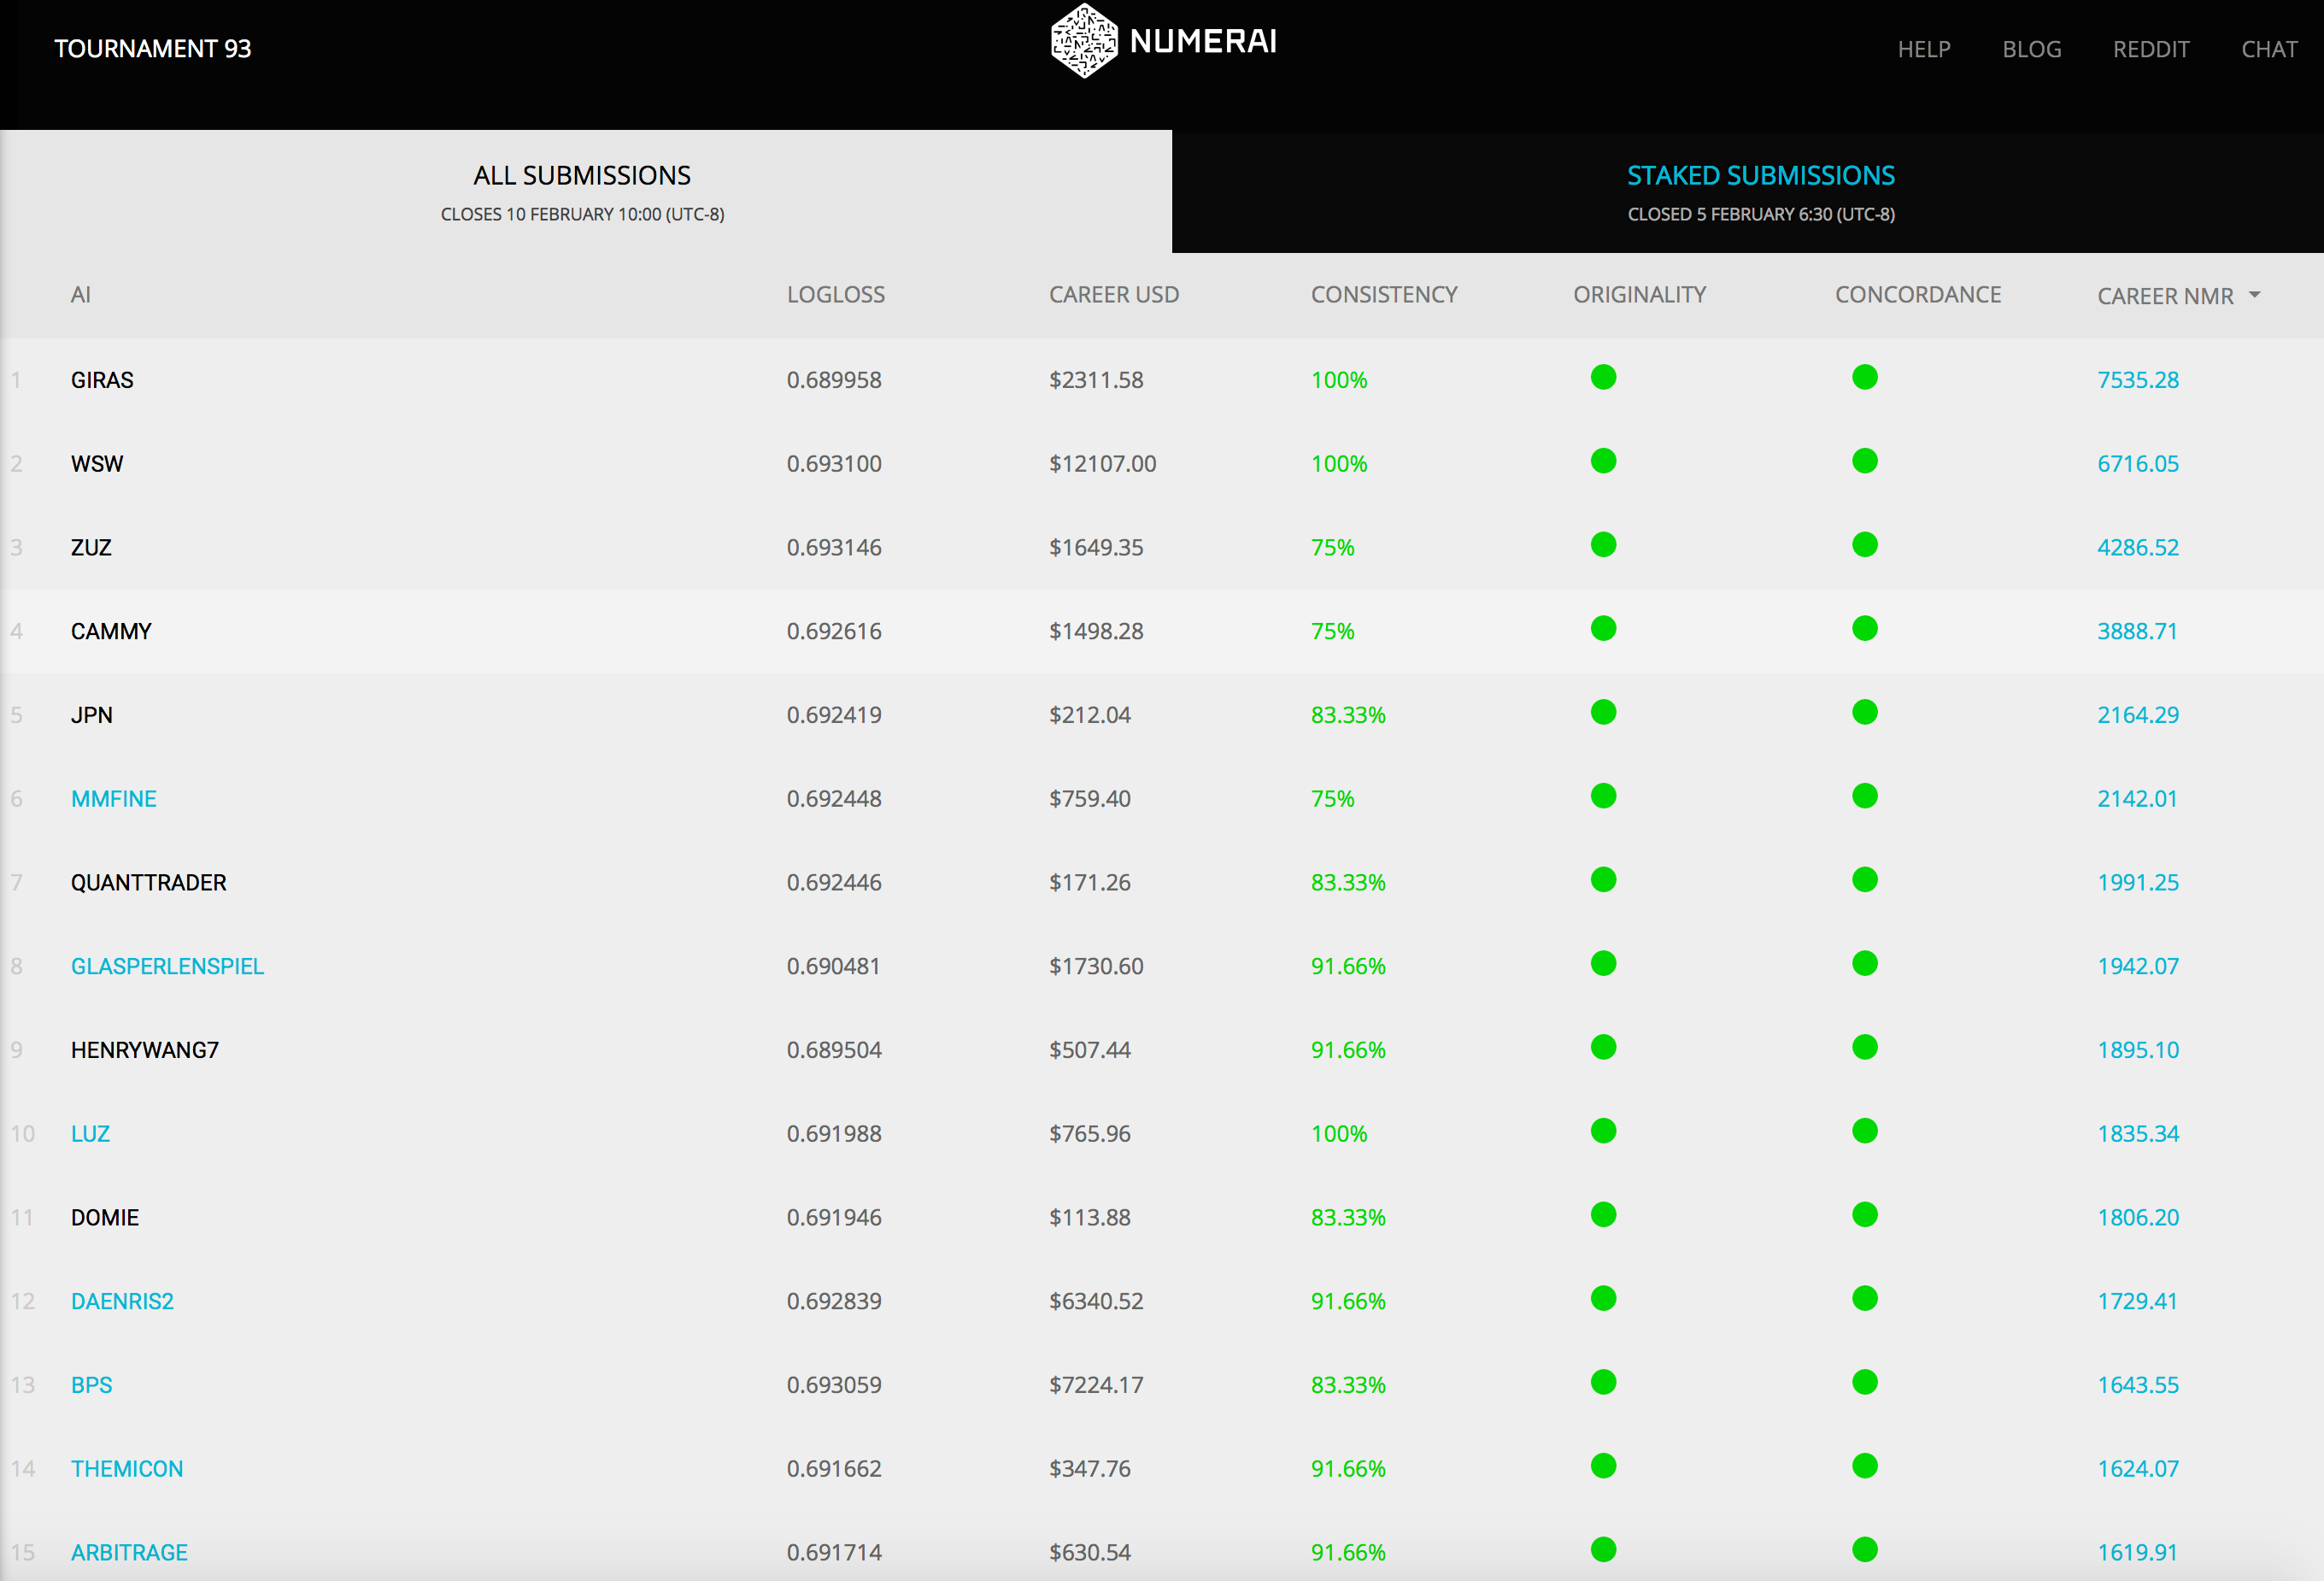
Task: Click MMFINE concordance green indicator
Action: [1864, 796]
